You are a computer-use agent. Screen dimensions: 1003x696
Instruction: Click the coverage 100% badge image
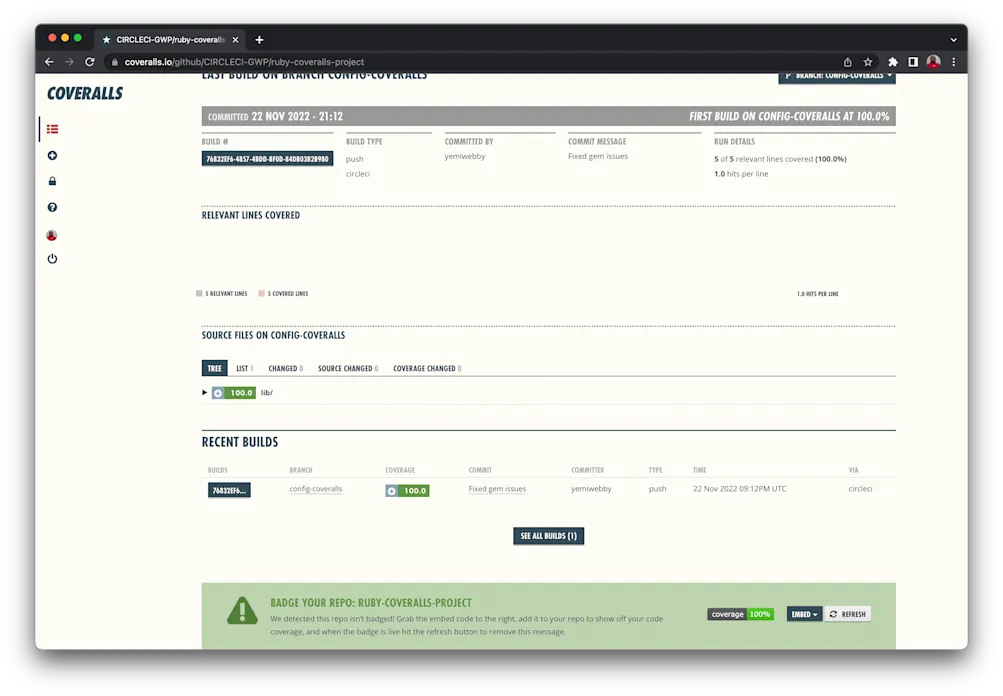pos(741,614)
